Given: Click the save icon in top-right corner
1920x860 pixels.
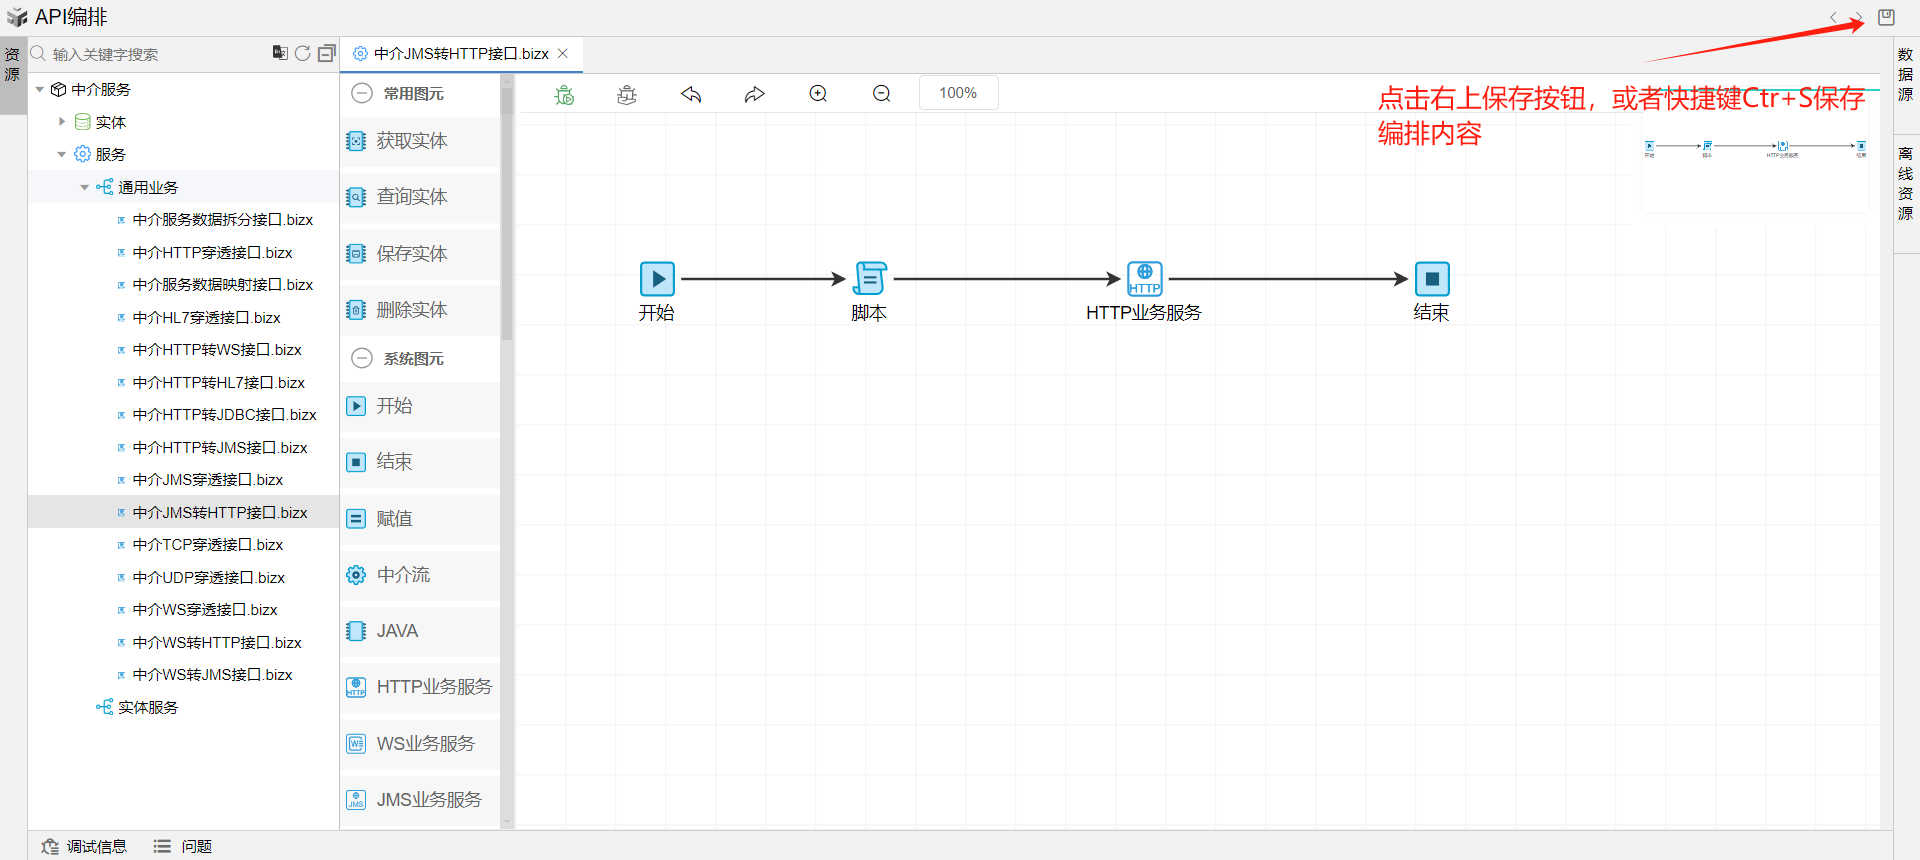Looking at the screenshot, I should coord(1886,17).
